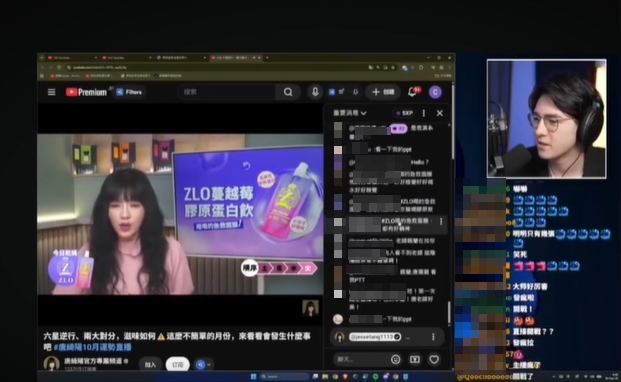Close the live chat panel

click(440, 113)
